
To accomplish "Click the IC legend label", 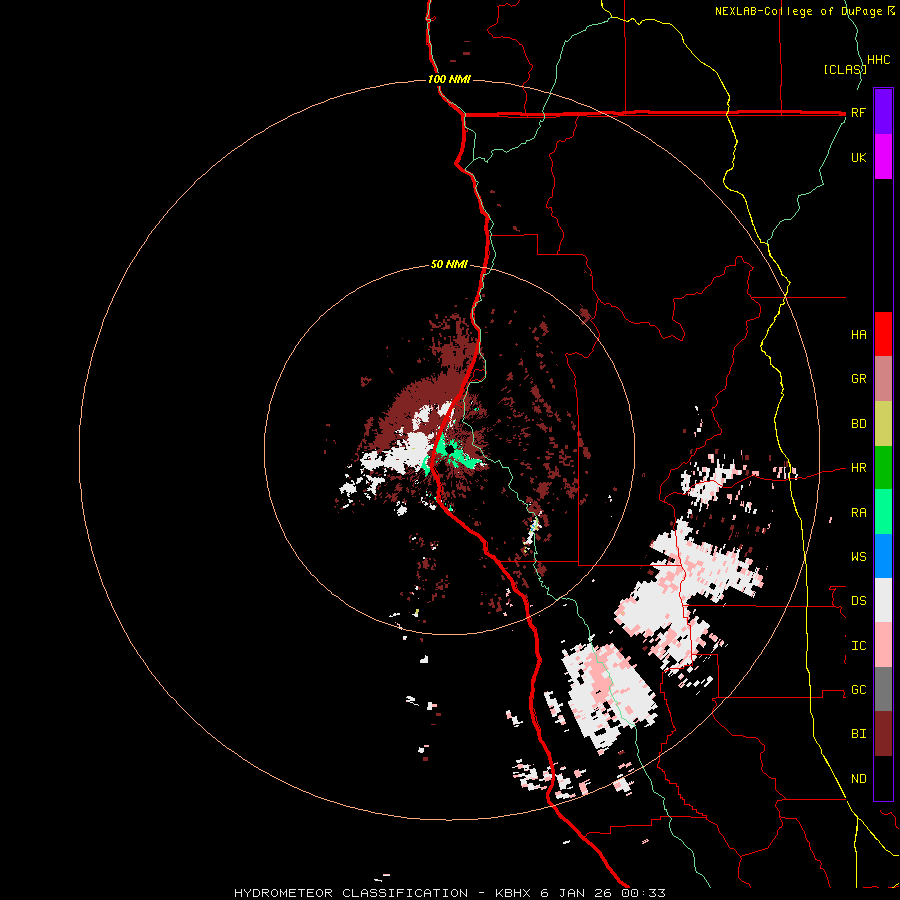I will click(x=858, y=646).
